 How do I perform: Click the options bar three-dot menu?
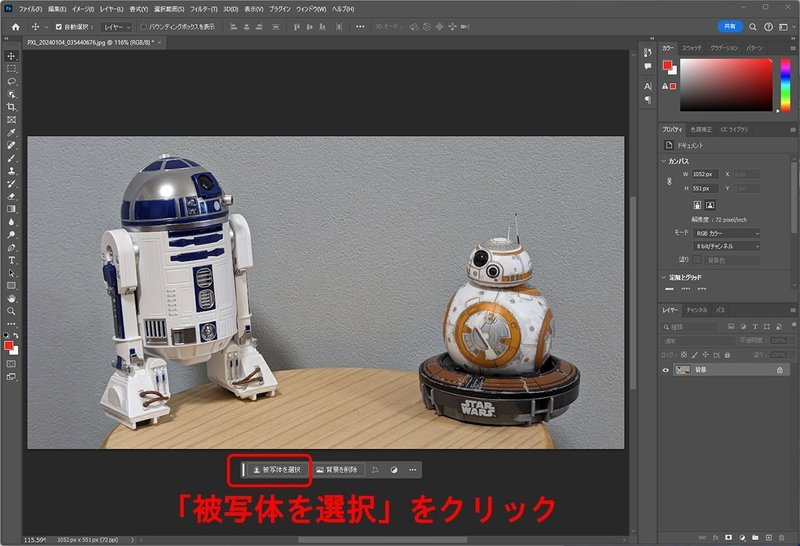(360, 27)
